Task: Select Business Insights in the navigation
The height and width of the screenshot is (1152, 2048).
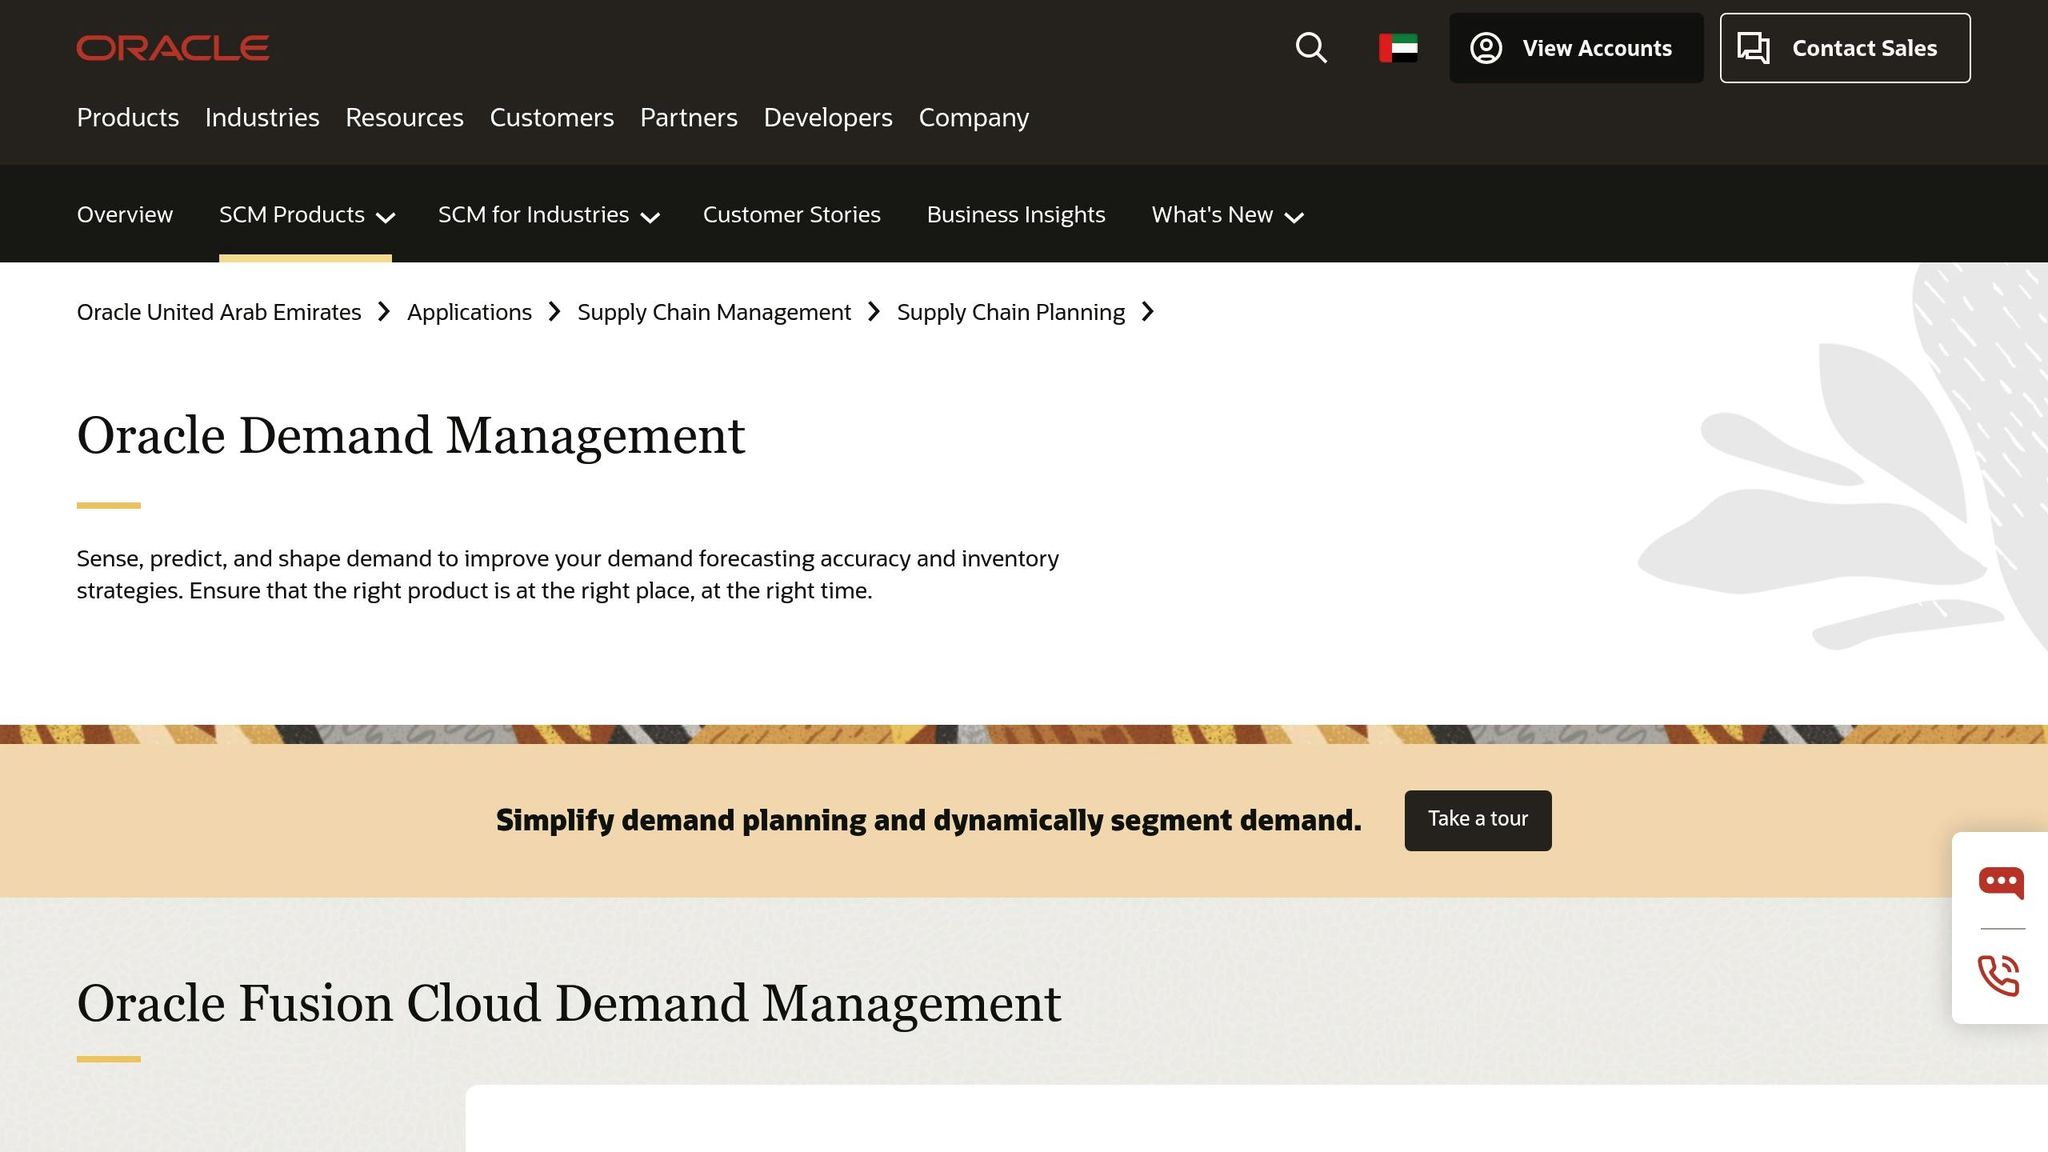Action: point(1016,214)
